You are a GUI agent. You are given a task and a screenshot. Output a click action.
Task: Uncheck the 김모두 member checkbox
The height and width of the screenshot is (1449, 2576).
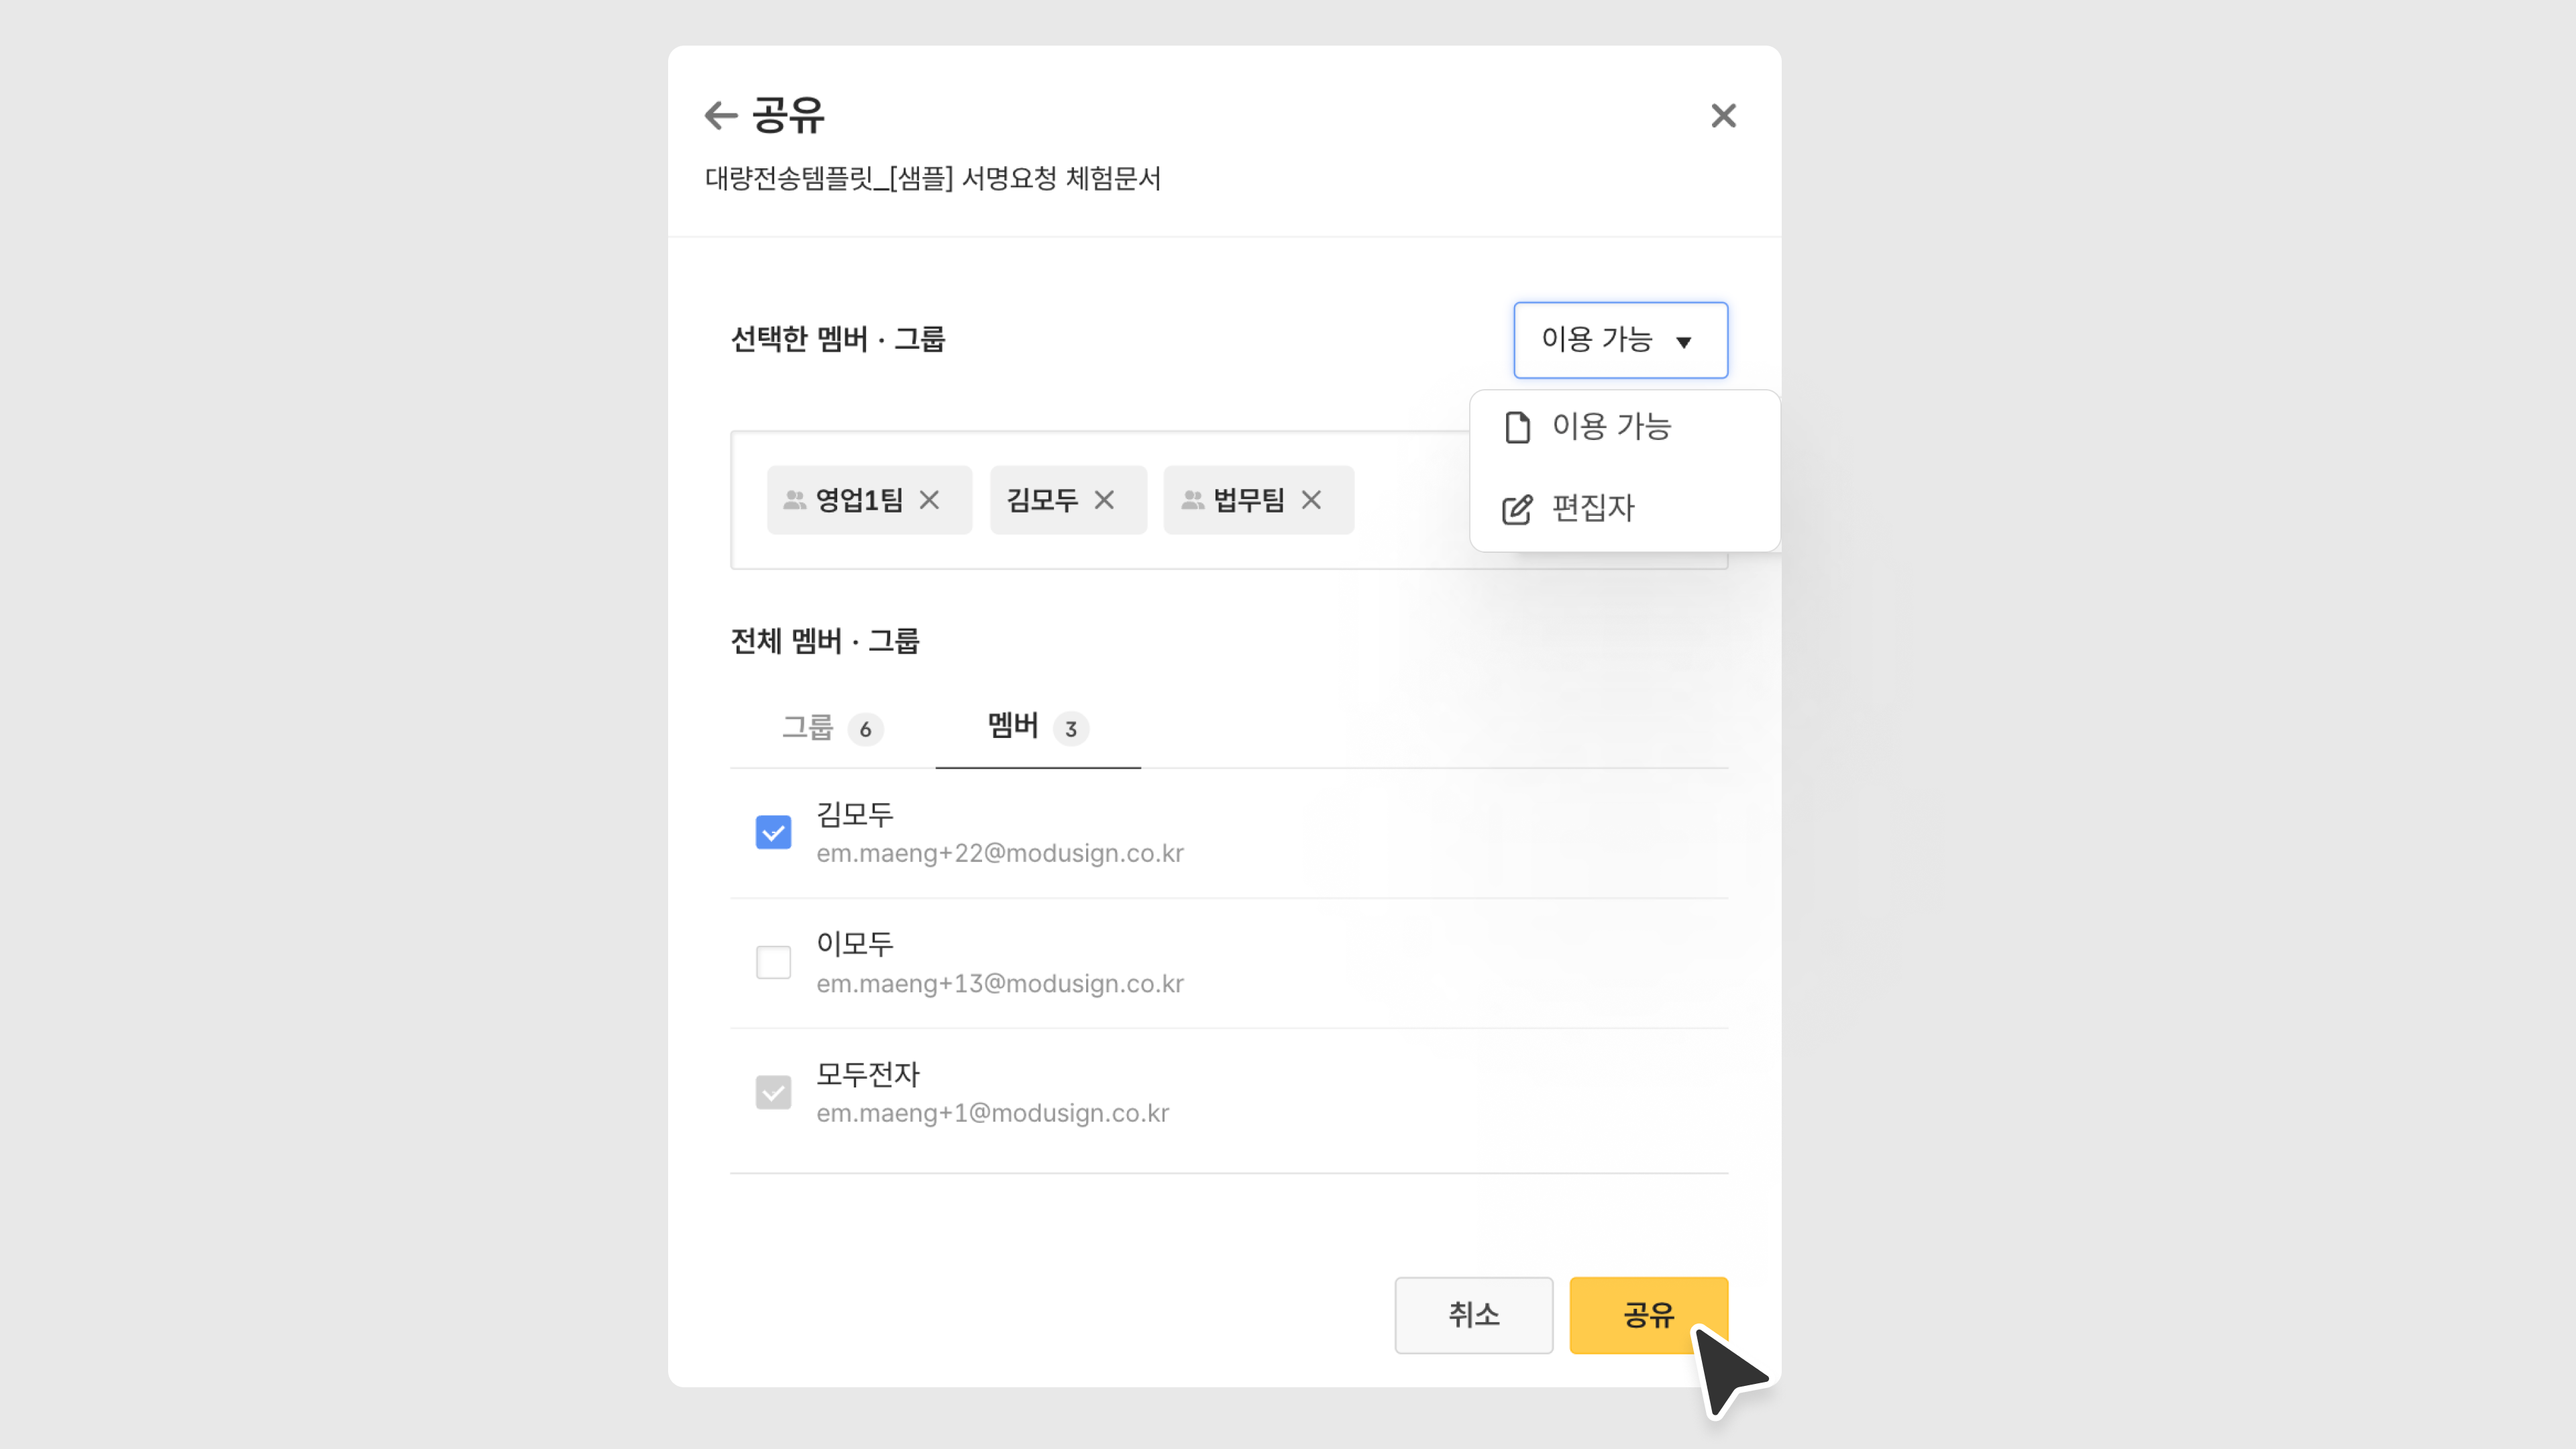tap(773, 832)
